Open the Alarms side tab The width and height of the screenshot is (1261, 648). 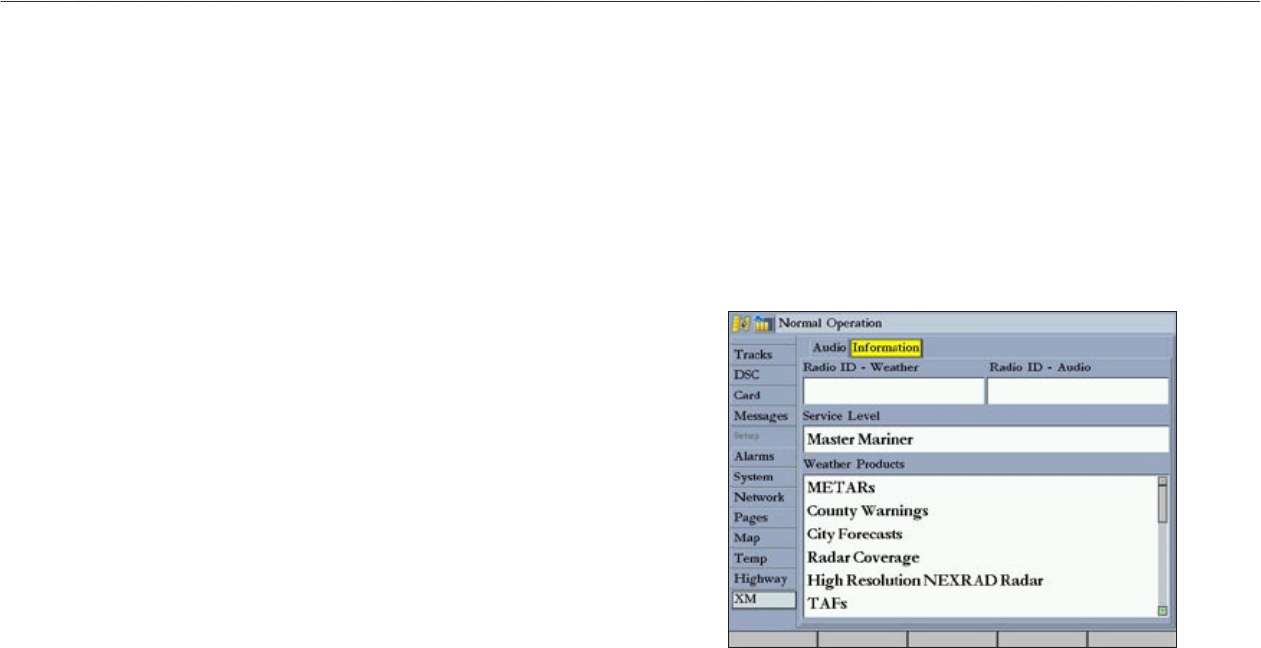[x=762, y=456]
